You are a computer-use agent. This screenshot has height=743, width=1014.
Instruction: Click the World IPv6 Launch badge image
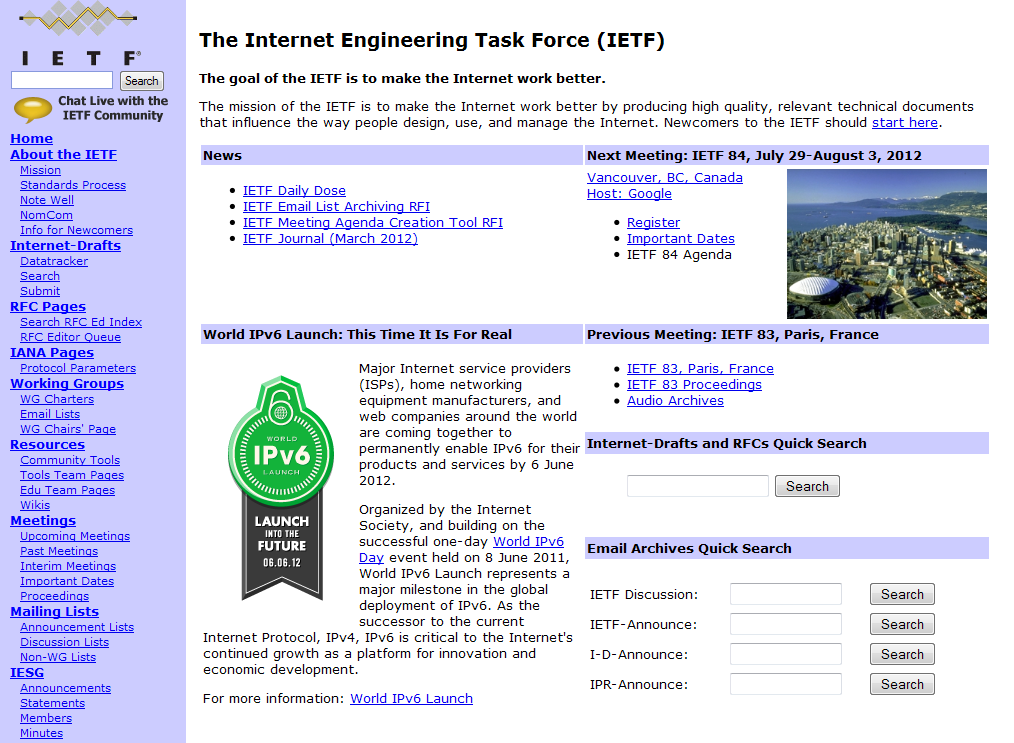click(x=281, y=488)
